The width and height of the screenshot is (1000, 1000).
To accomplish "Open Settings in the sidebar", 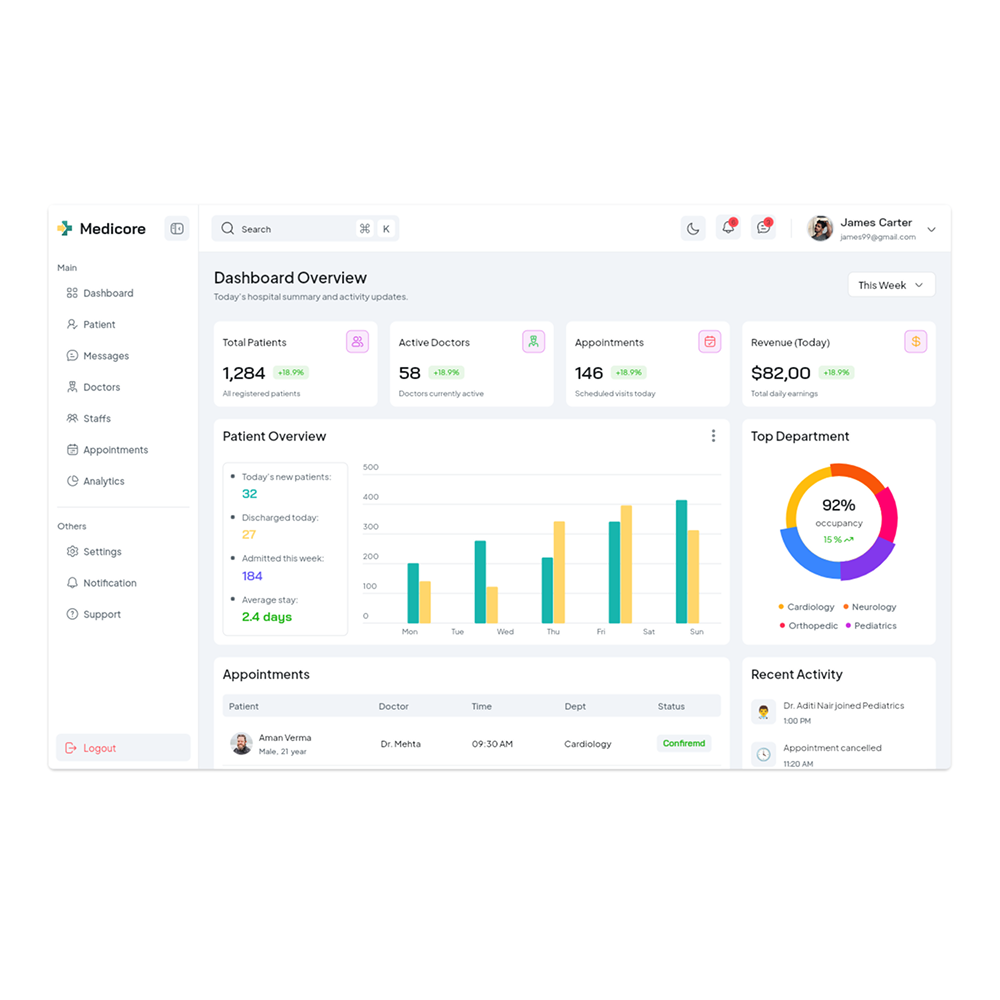I will coord(102,552).
